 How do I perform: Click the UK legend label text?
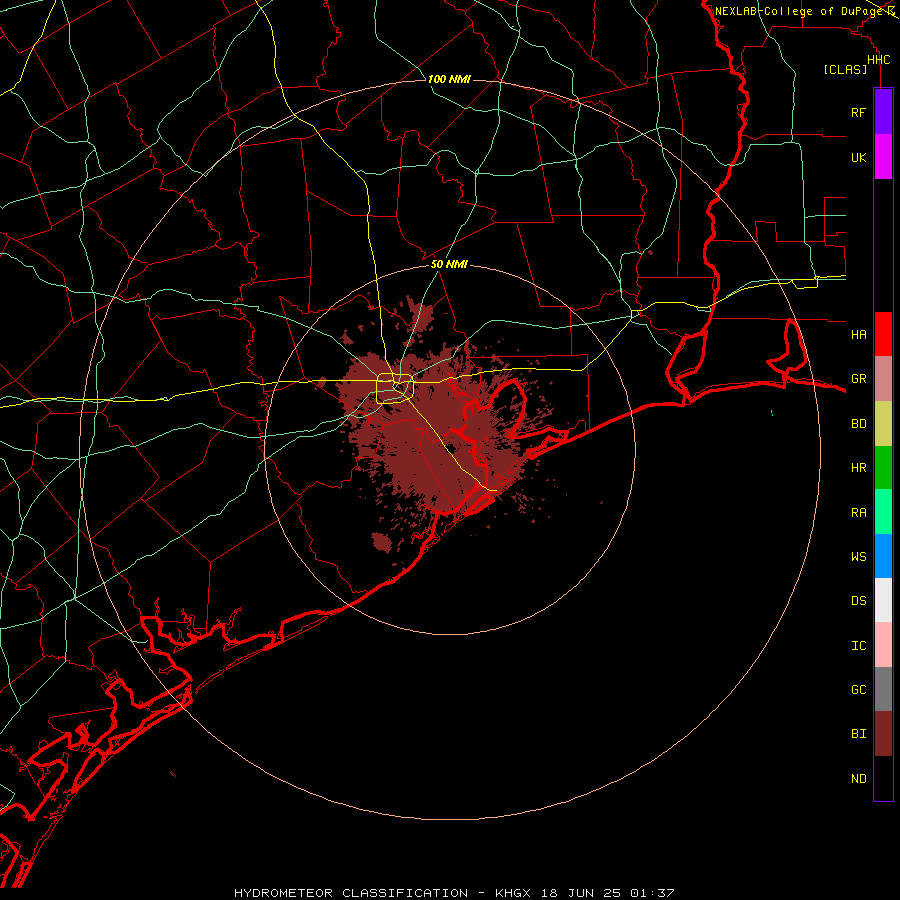858,157
